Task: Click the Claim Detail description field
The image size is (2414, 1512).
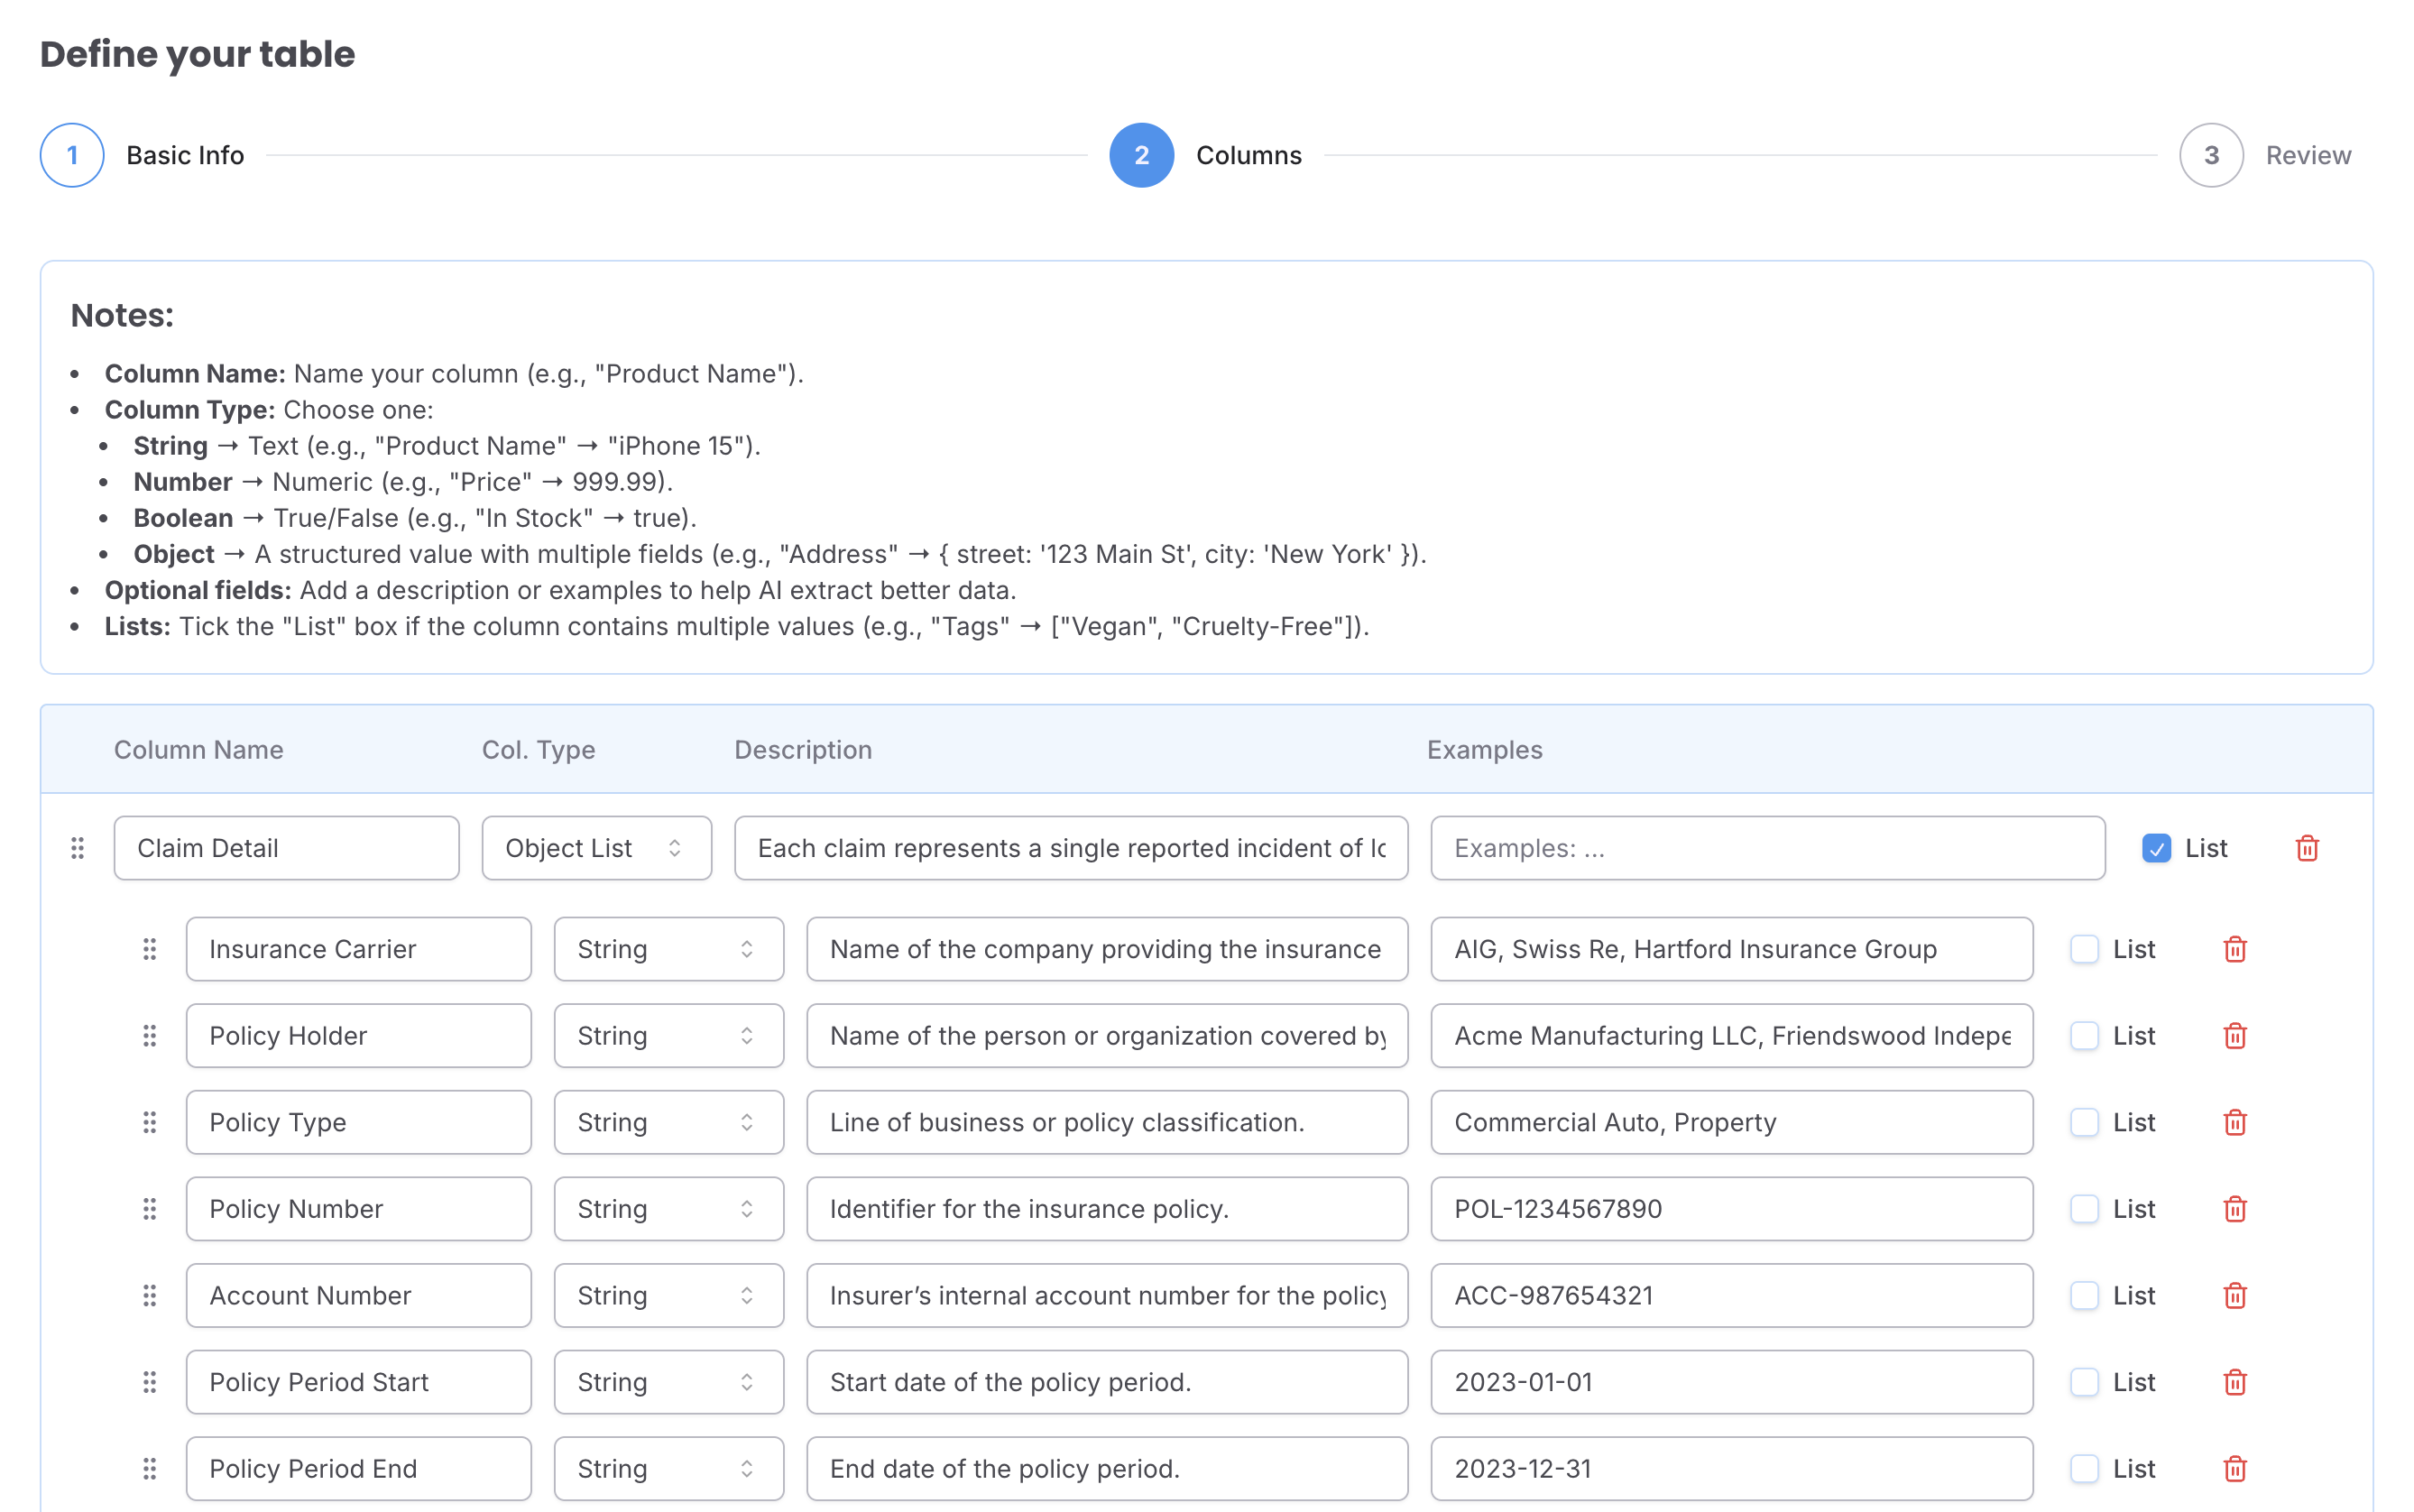Action: coord(1071,848)
